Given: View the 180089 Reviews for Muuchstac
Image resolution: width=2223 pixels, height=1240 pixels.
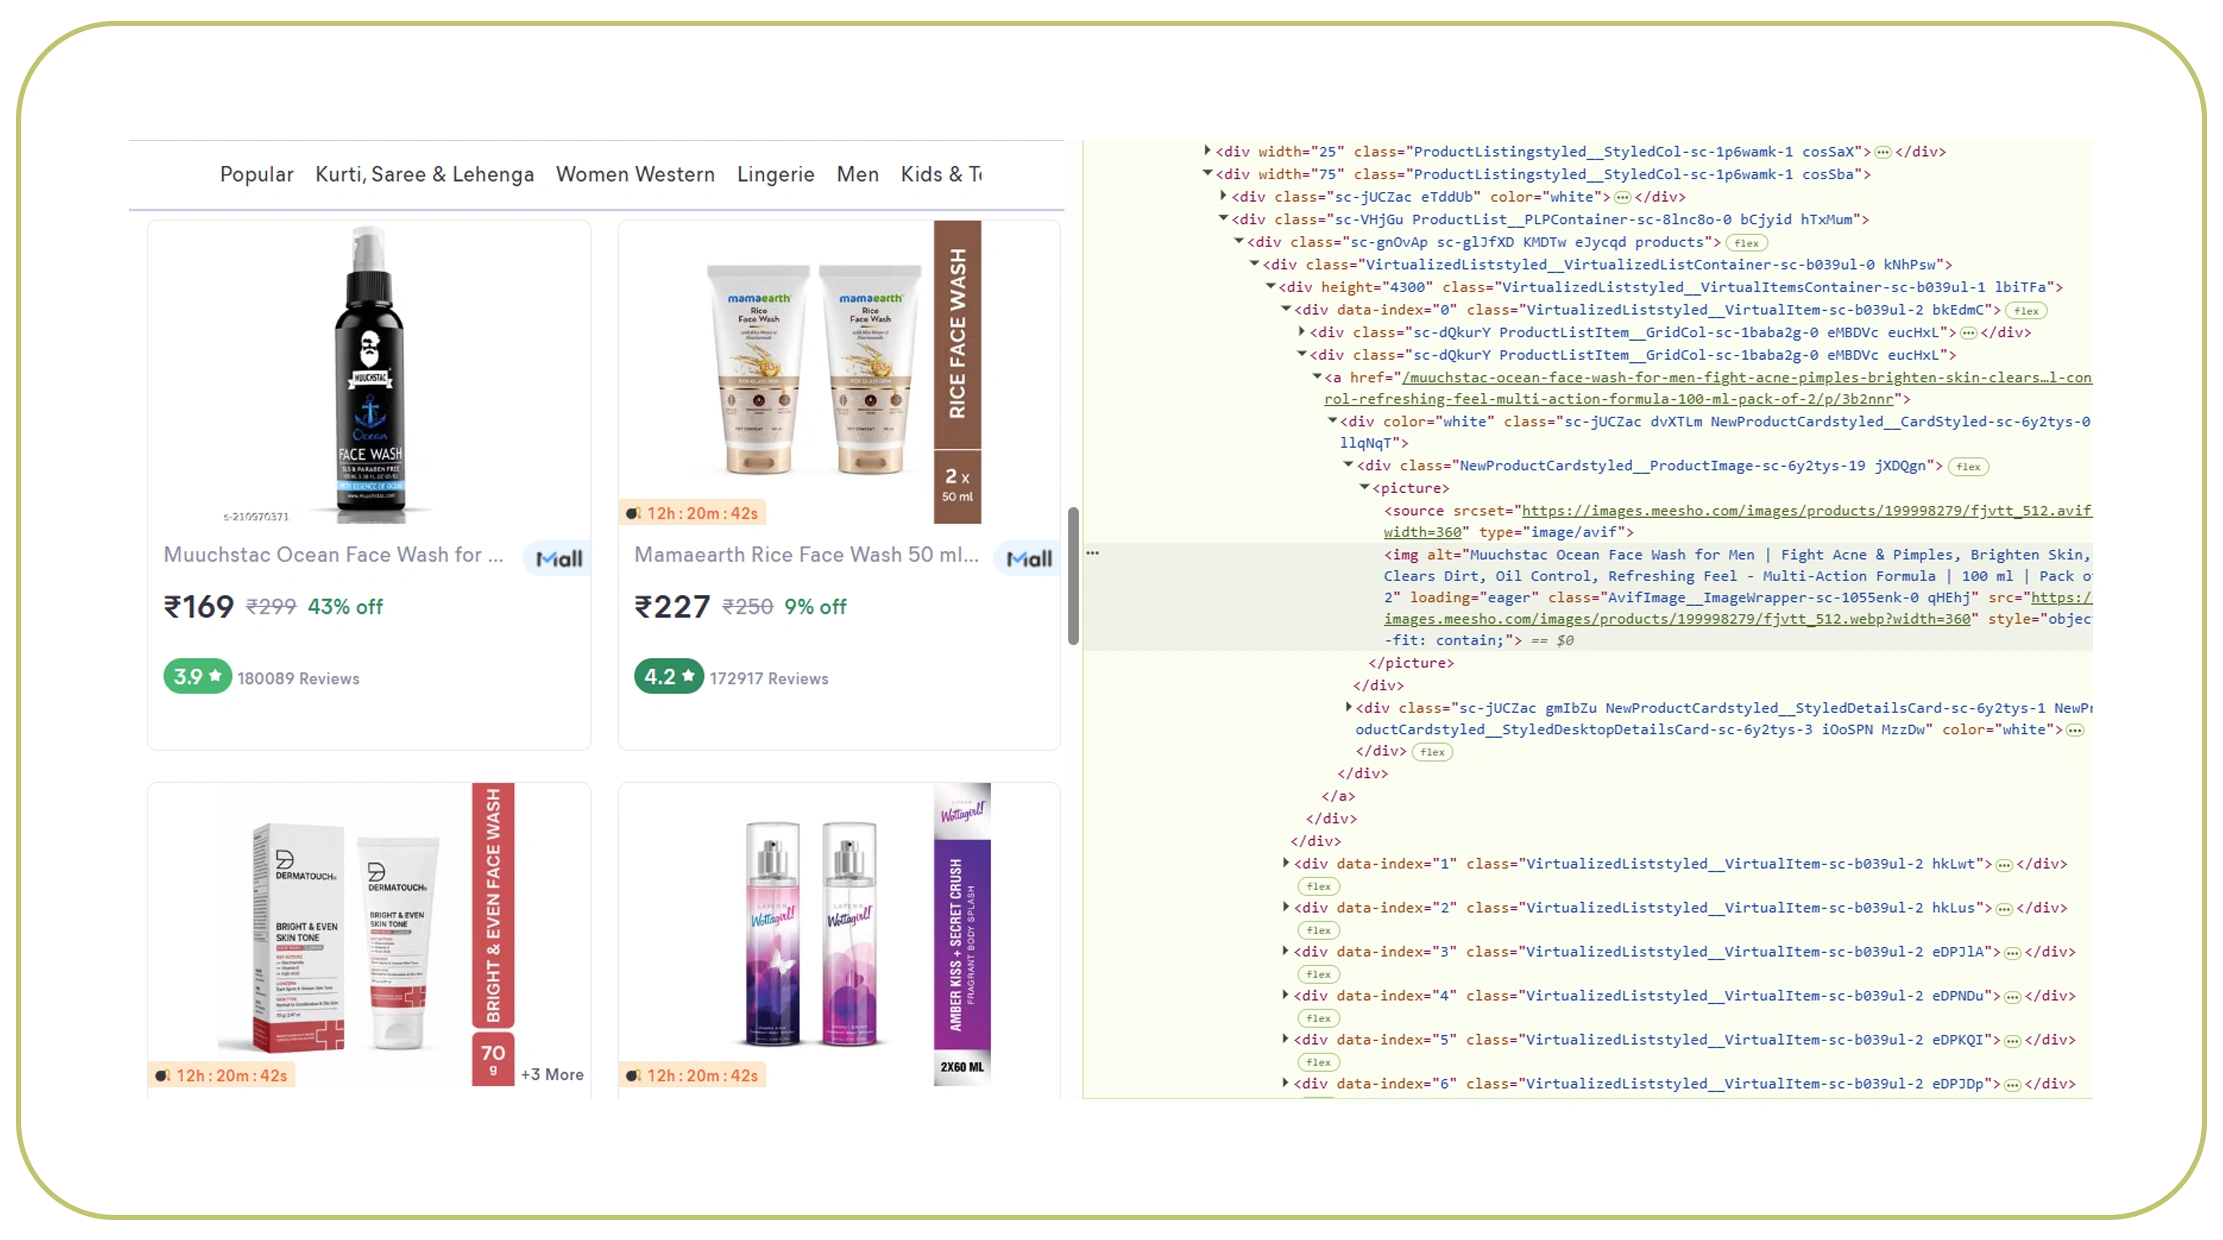Looking at the screenshot, I should tap(298, 678).
